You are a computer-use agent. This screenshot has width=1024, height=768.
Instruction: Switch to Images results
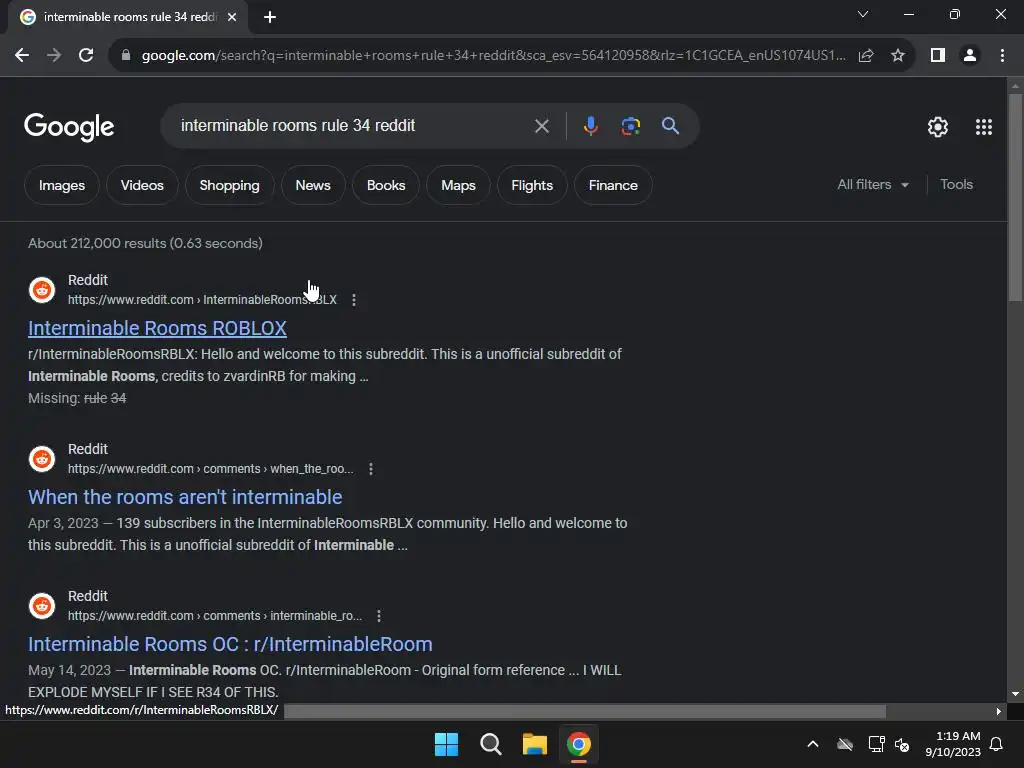[x=61, y=185]
